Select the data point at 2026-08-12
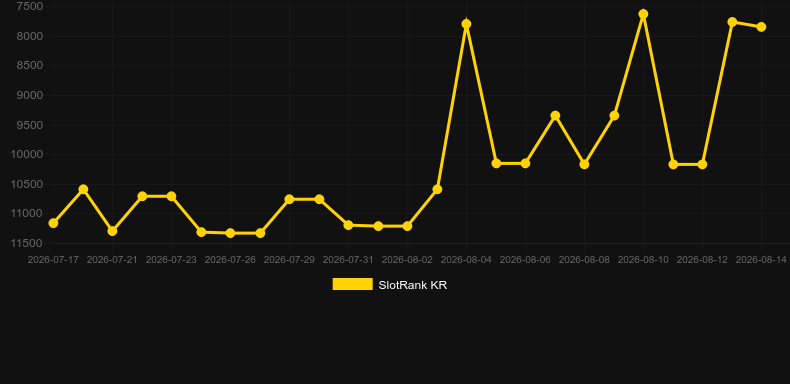This screenshot has height=384, width=790. click(702, 164)
